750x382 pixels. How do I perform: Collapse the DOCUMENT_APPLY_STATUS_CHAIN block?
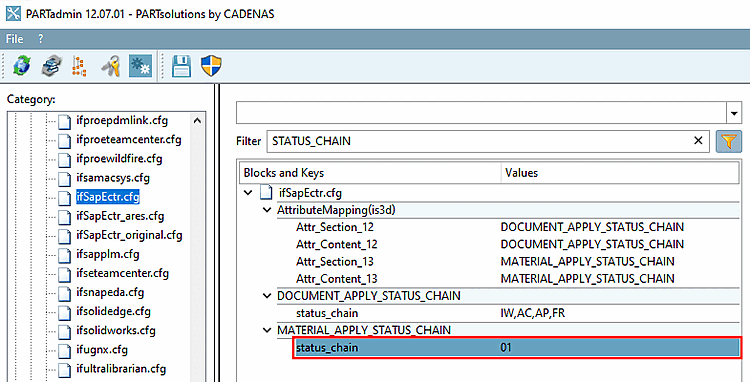tap(267, 296)
